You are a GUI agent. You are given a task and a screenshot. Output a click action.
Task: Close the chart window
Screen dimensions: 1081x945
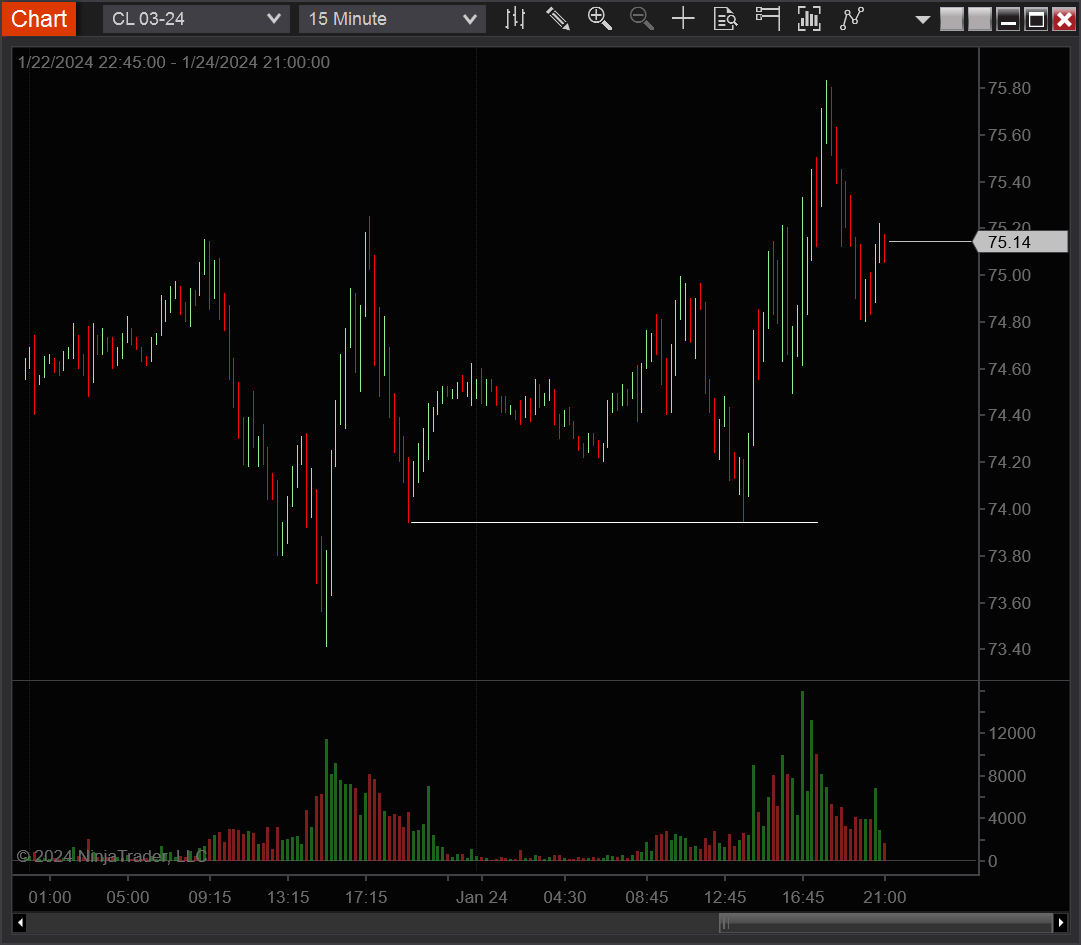(x=1064, y=19)
